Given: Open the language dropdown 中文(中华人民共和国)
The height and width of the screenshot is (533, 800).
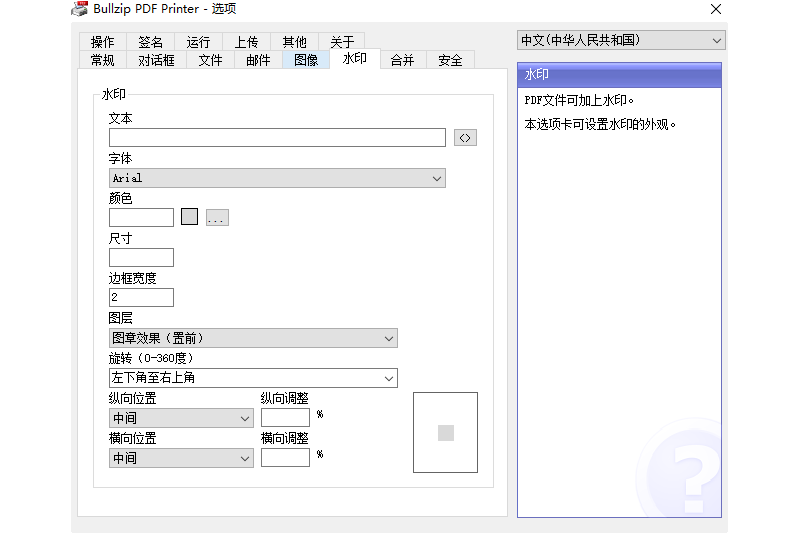Looking at the screenshot, I should (x=621, y=40).
